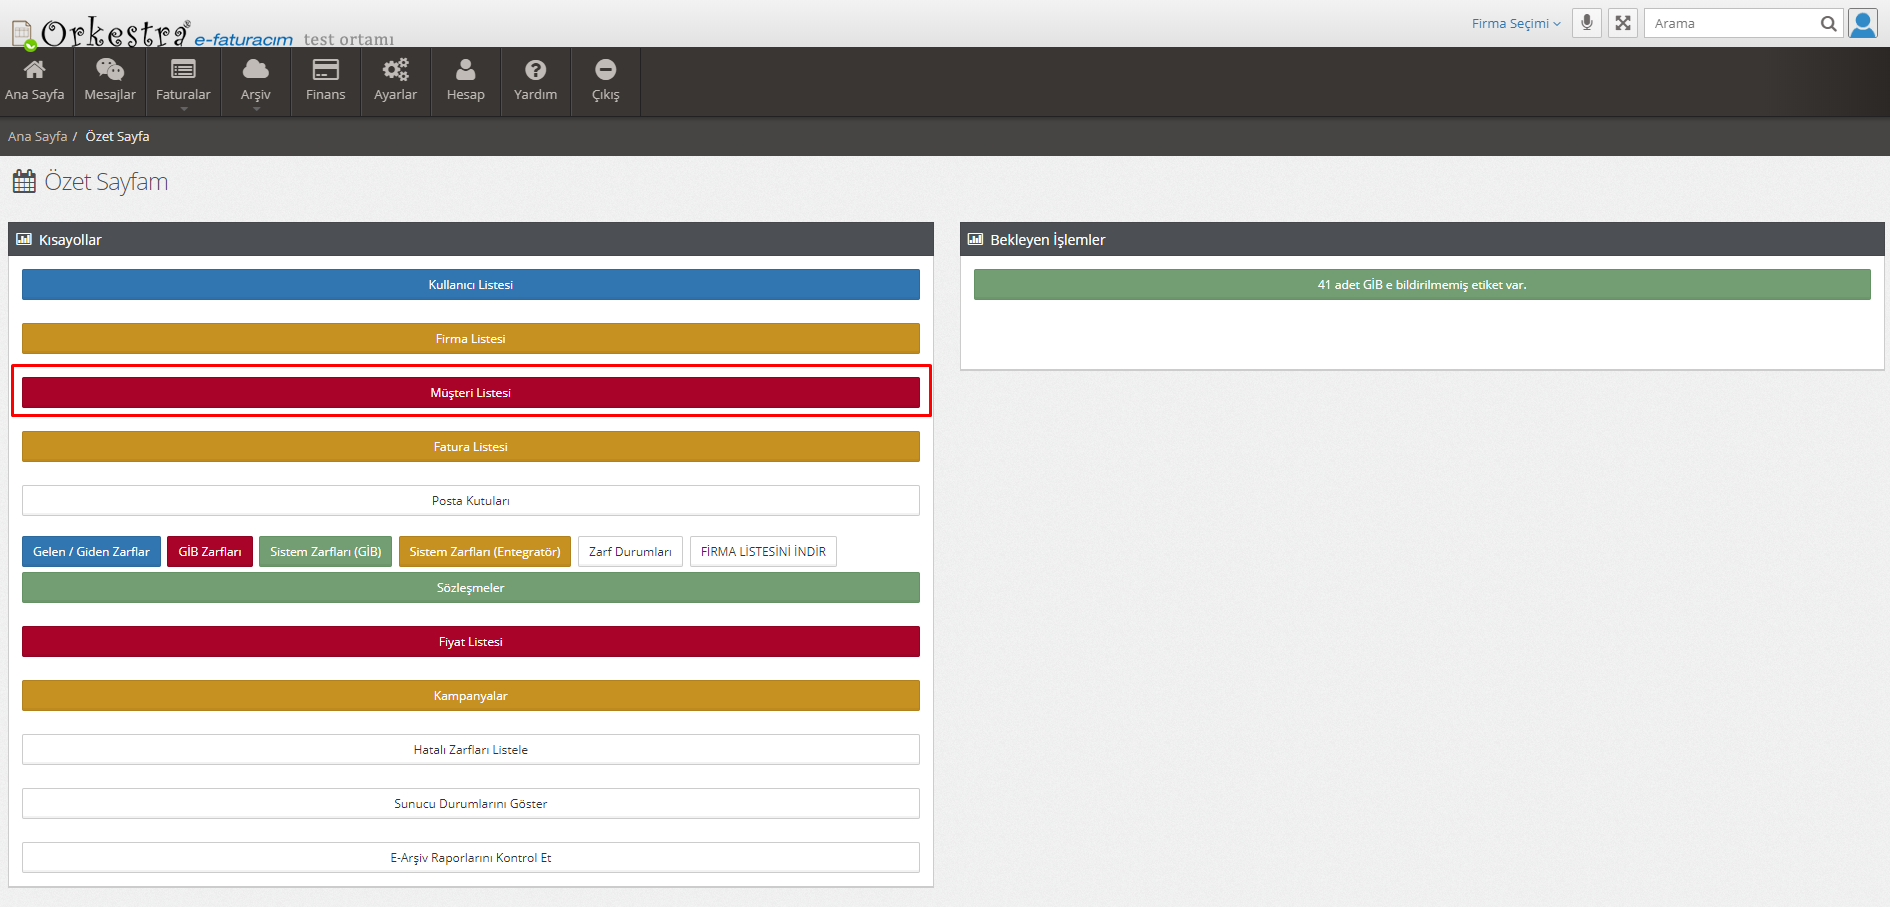Click the 41 adet GİB pending notice

click(1421, 285)
